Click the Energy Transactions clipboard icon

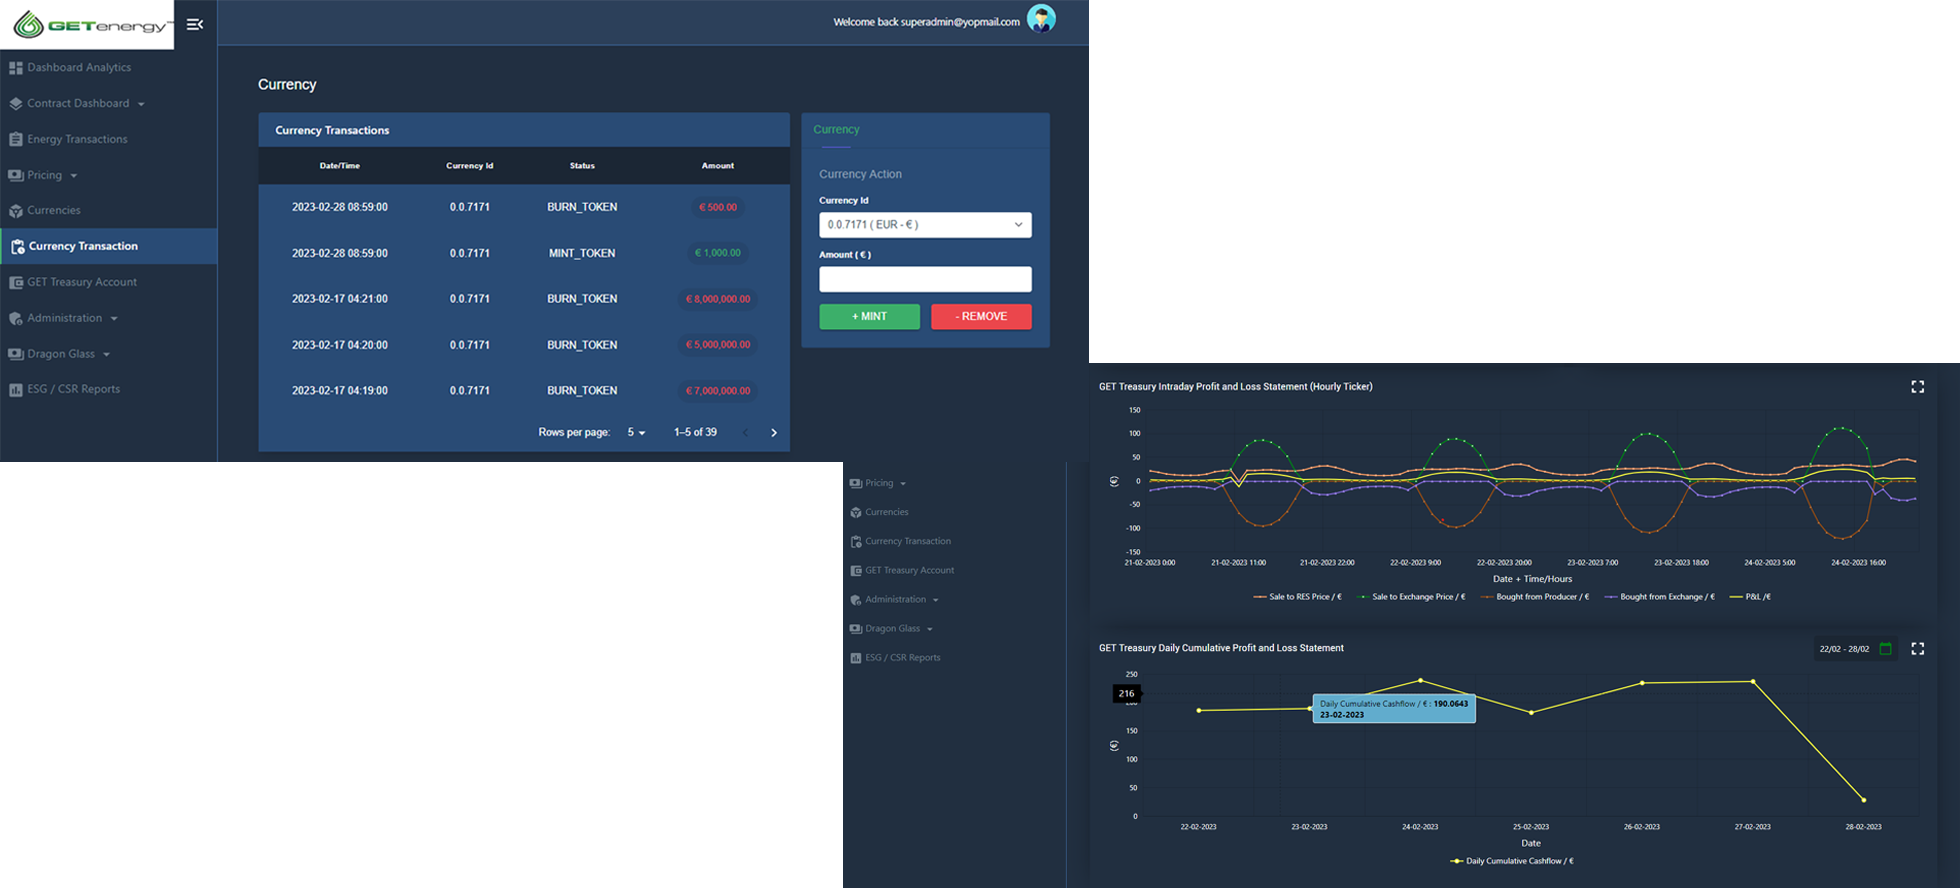click(16, 140)
